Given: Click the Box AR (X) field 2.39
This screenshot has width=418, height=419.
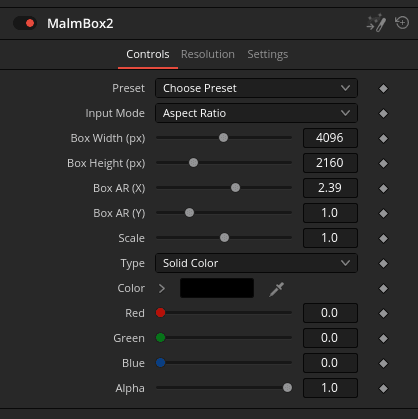Looking at the screenshot, I should tap(330, 188).
